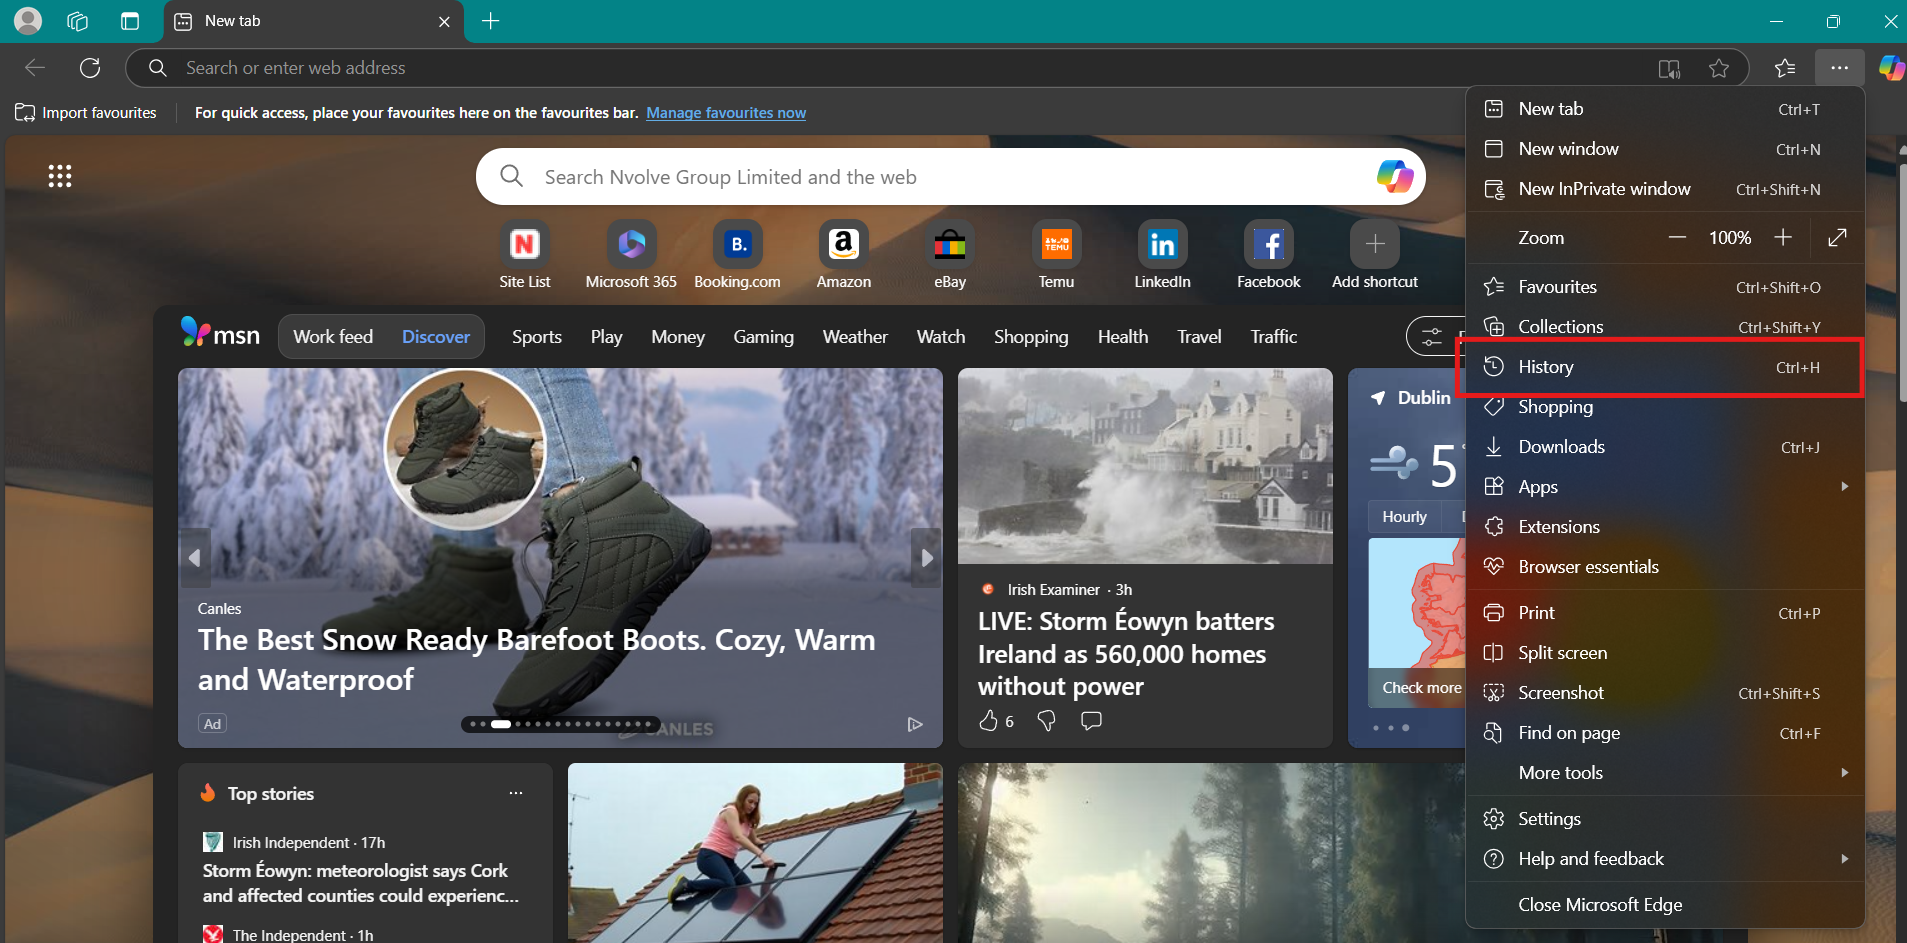Open the split screen icon in address bar
1907x943 pixels.
(1669, 68)
